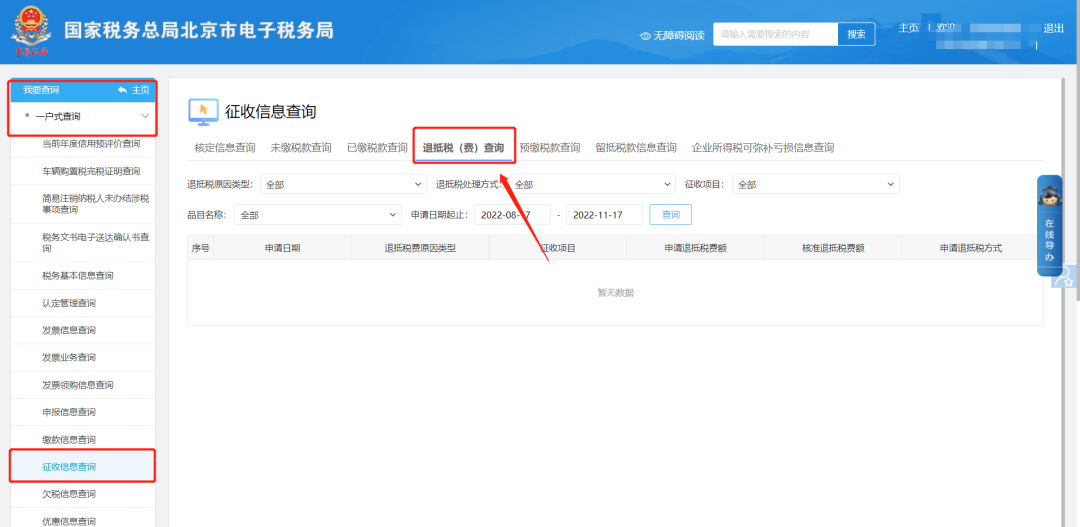Image resolution: width=1080 pixels, height=527 pixels.
Task: Switch to the 已缴税款查询 tab
Action: pos(377,147)
